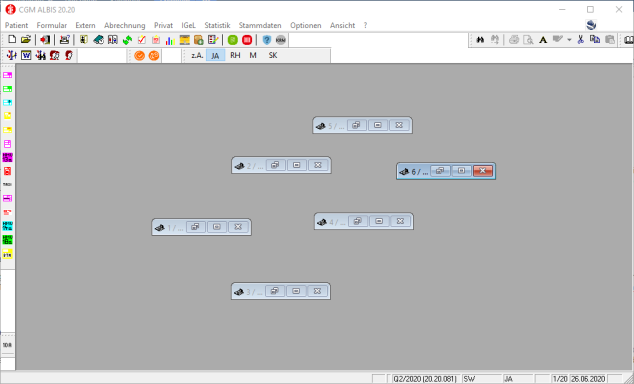Click the yellow cabinet archive toolbar icon
This screenshot has height=384, width=634.
185,40
